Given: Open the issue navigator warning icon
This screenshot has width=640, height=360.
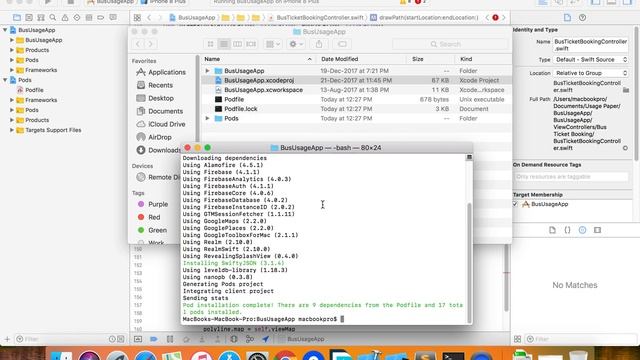Looking at the screenshot, I should pos(65,18).
